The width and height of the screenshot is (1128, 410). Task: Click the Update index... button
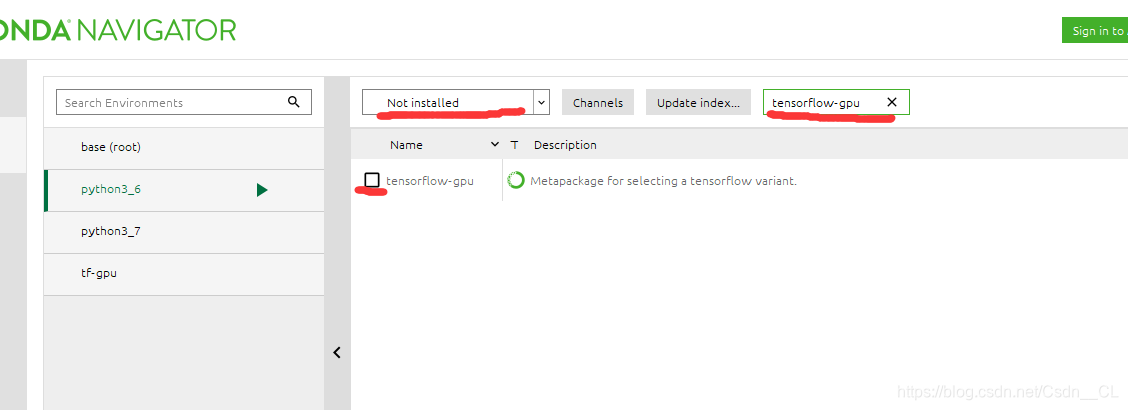pos(698,102)
